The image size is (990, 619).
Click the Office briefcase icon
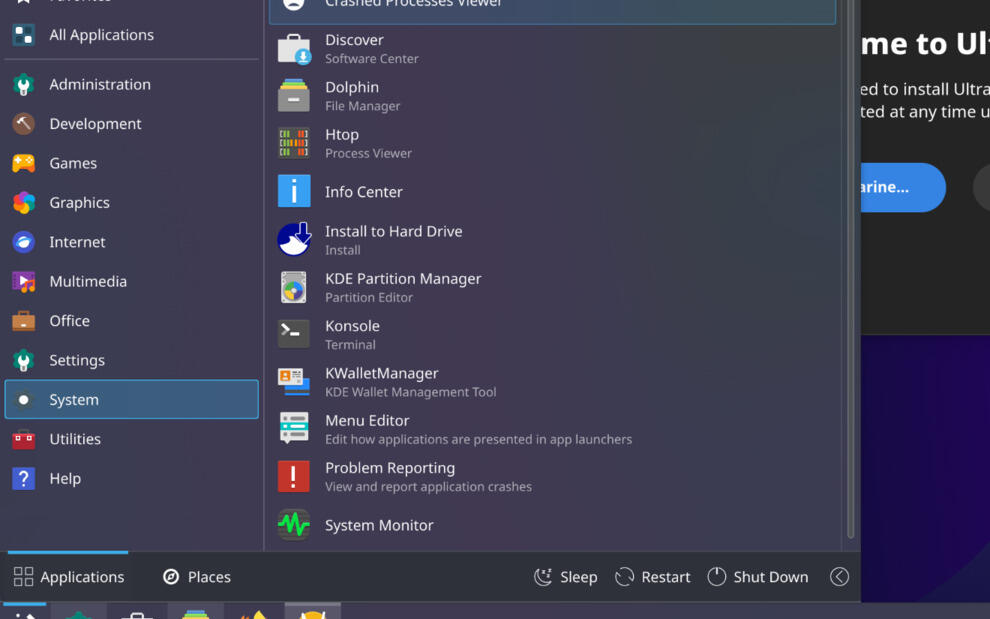tap(23, 321)
